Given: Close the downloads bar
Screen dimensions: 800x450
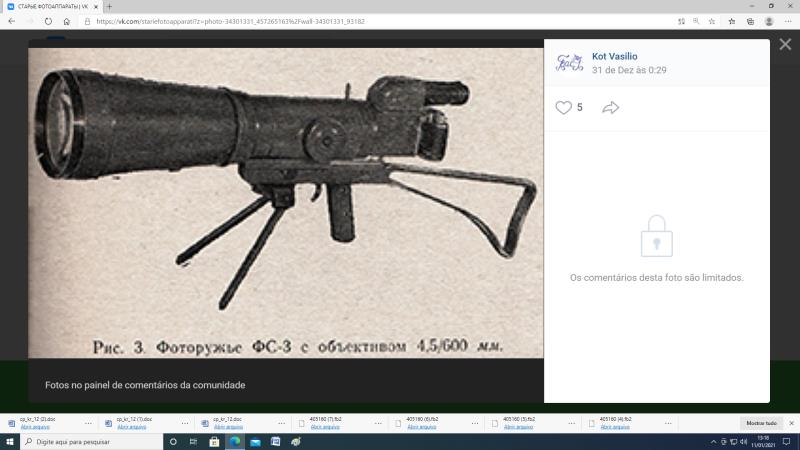Looking at the screenshot, I should tap(790, 422).
